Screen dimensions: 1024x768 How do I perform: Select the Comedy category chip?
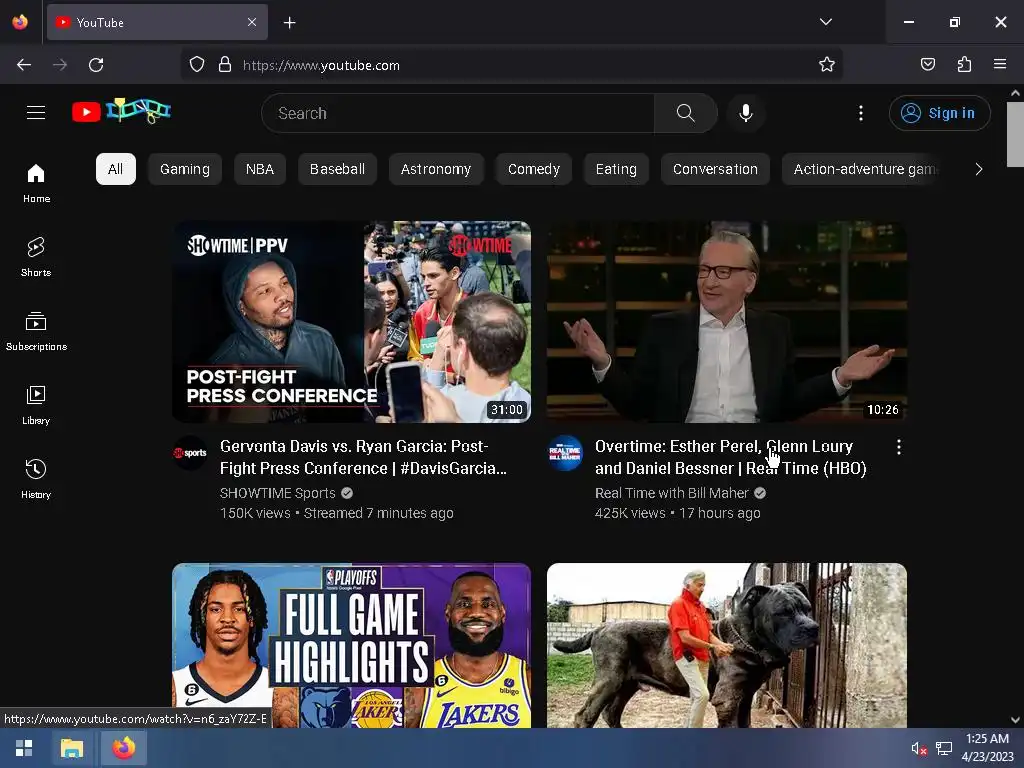534,169
